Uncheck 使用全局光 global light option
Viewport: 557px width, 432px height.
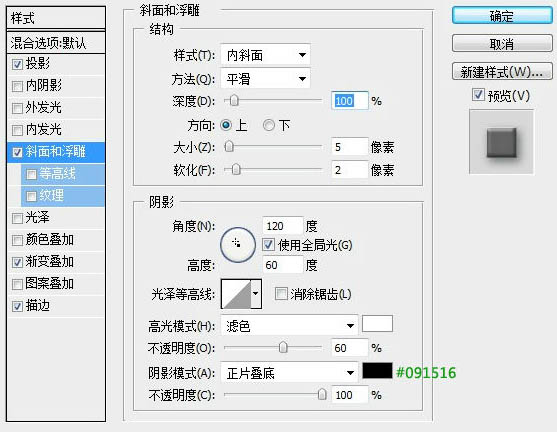[268, 244]
